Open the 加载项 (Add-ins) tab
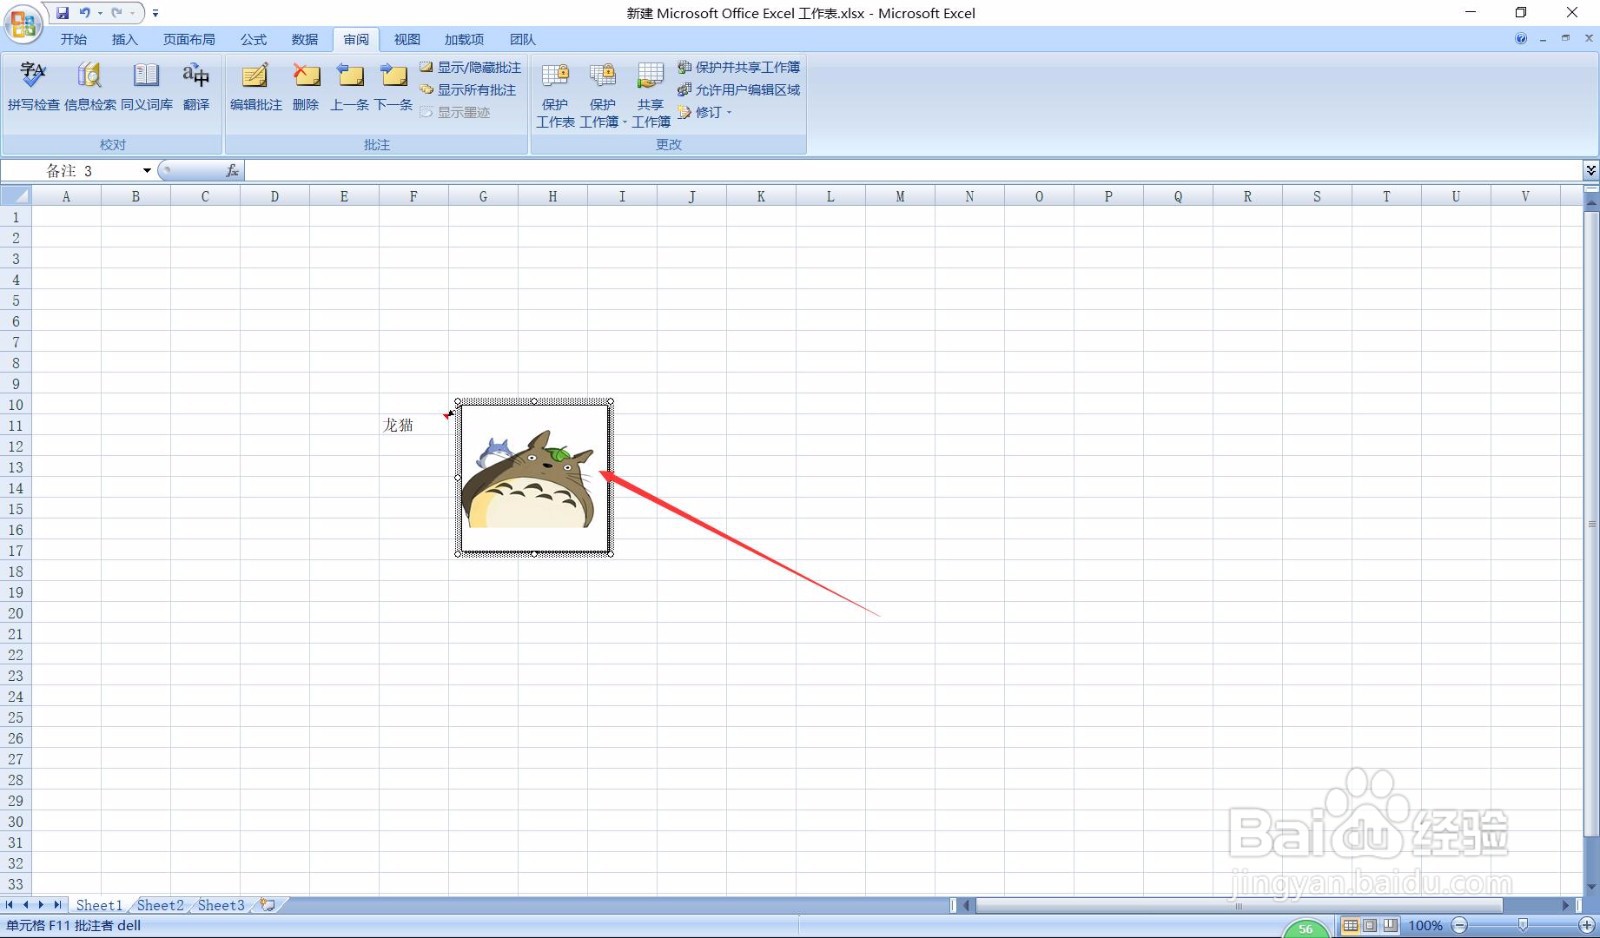The height and width of the screenshot is (938, 1600). (x=464, y=40)
